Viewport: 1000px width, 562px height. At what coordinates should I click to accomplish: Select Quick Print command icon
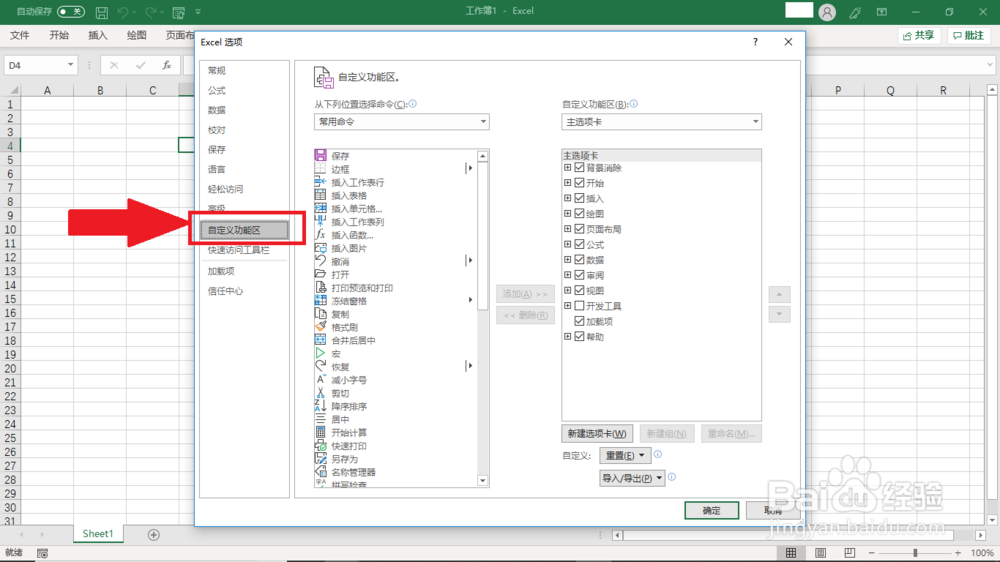(x=320, y=446)
